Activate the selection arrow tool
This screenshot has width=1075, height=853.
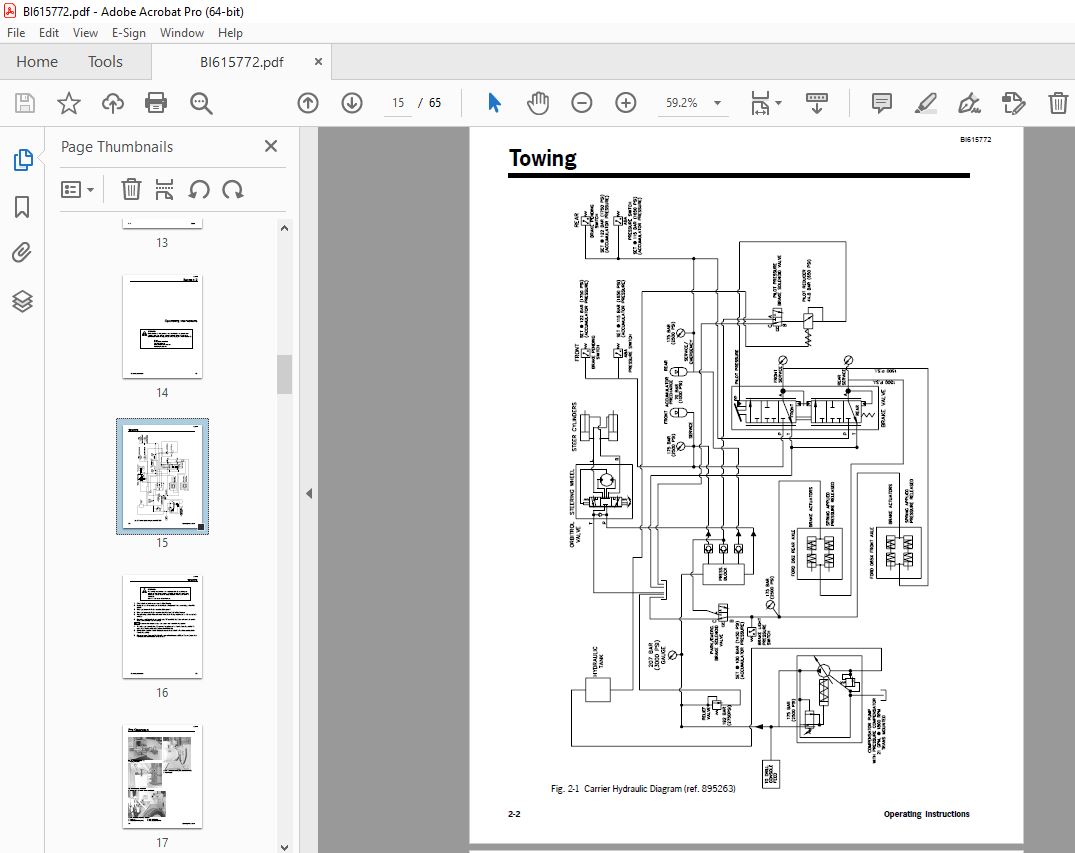click(494, 103)
